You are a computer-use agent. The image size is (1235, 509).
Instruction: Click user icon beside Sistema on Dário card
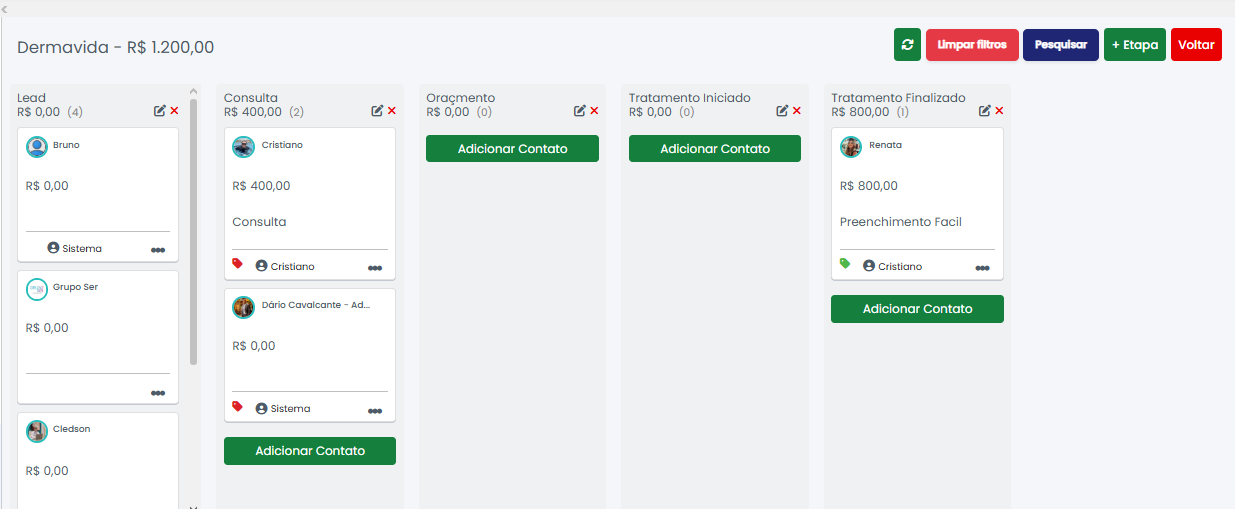[x=261, y=408]
